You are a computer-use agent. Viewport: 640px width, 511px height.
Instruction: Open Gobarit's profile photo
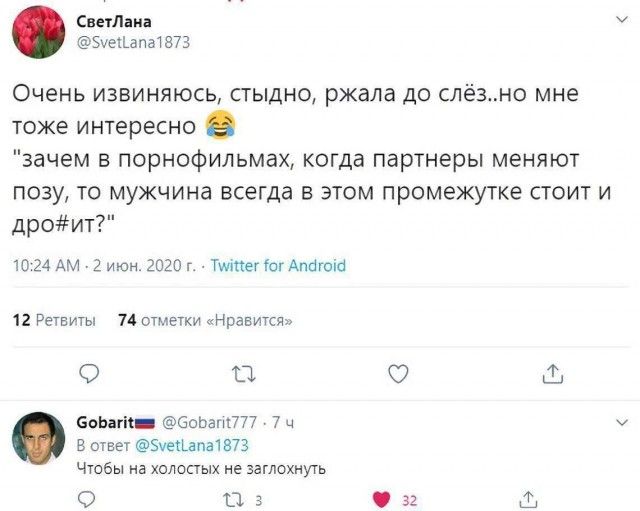[39, 436]
